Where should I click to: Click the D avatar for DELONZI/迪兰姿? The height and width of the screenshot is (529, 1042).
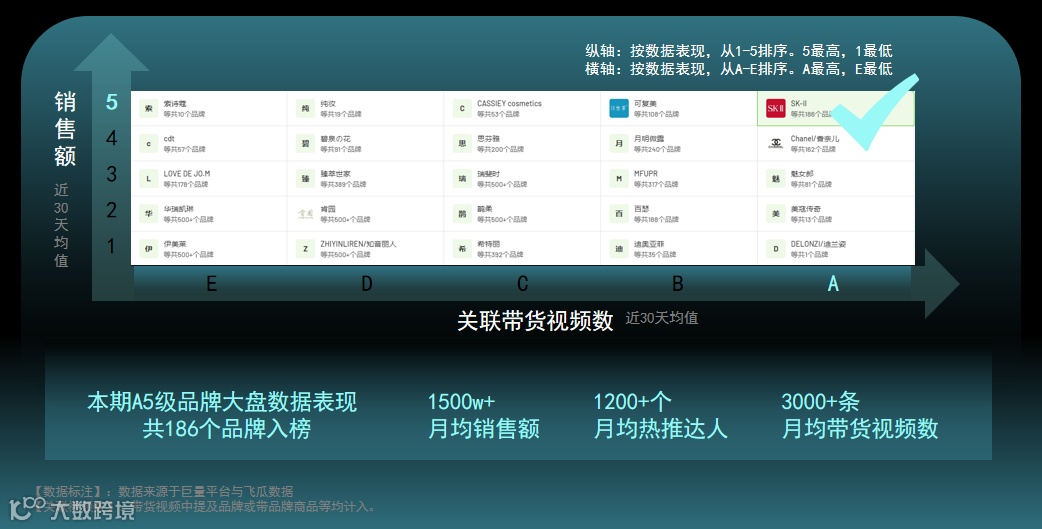tap(776, 249)
